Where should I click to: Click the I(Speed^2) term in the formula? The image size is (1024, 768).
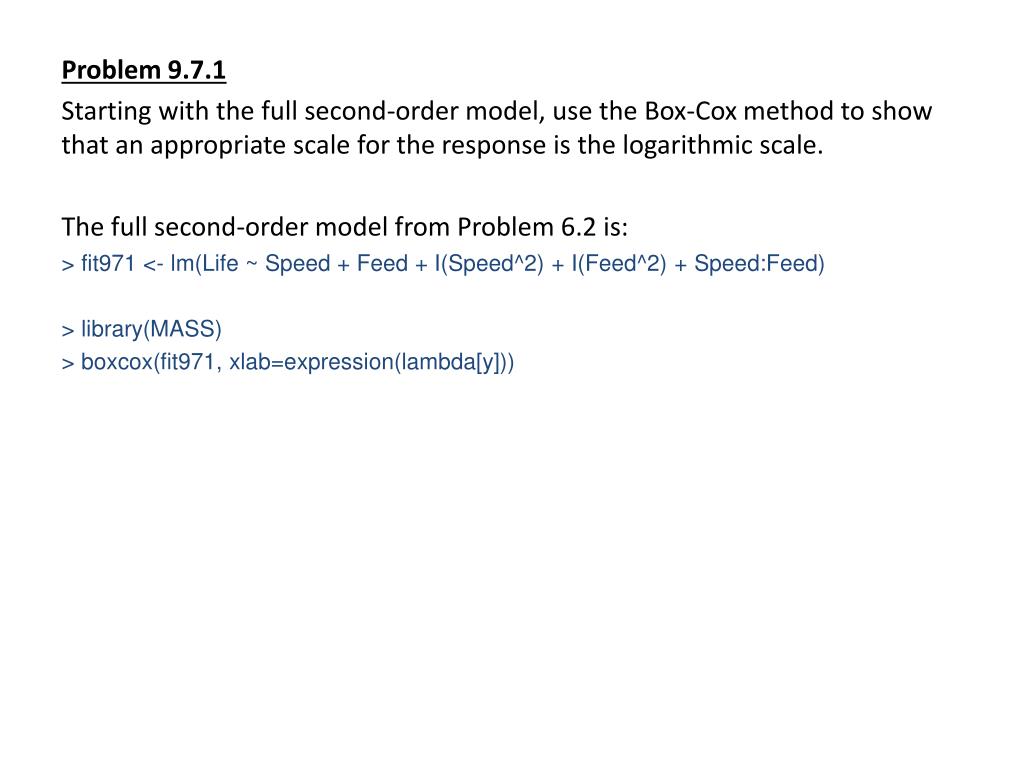488,263
